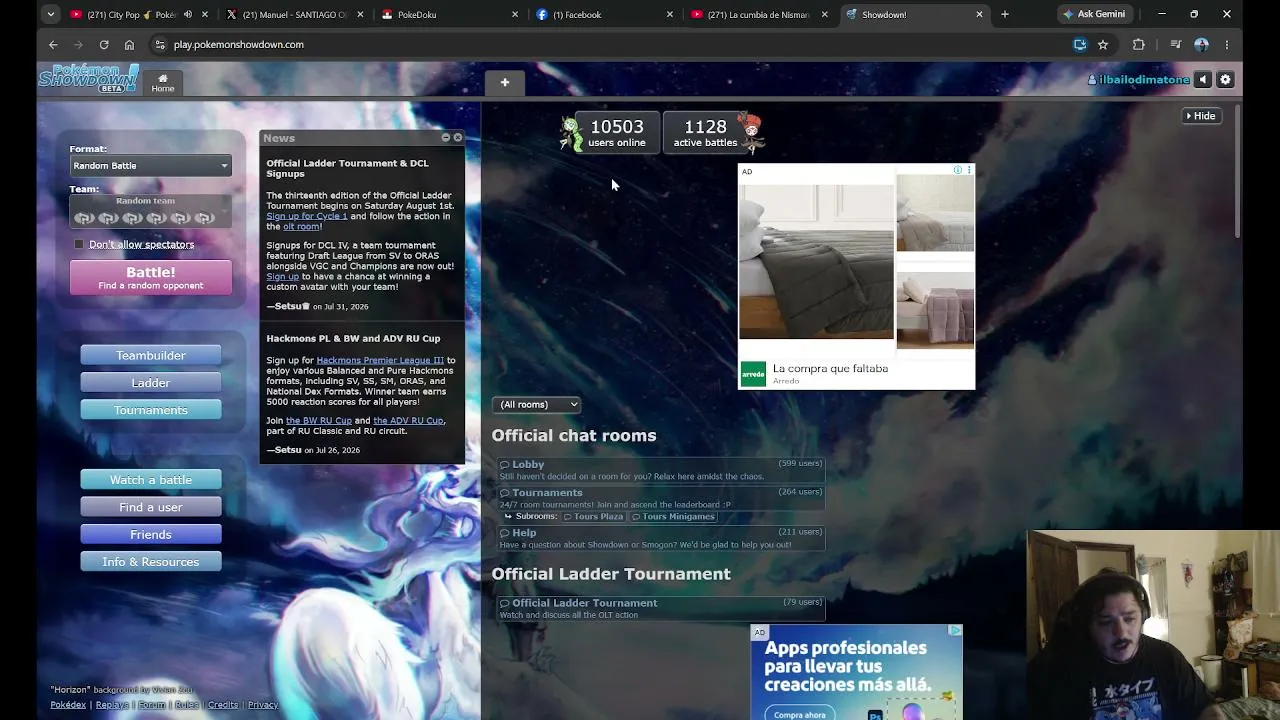
Task: Open the All rooms filter dropdown
Action: point(536,404)
